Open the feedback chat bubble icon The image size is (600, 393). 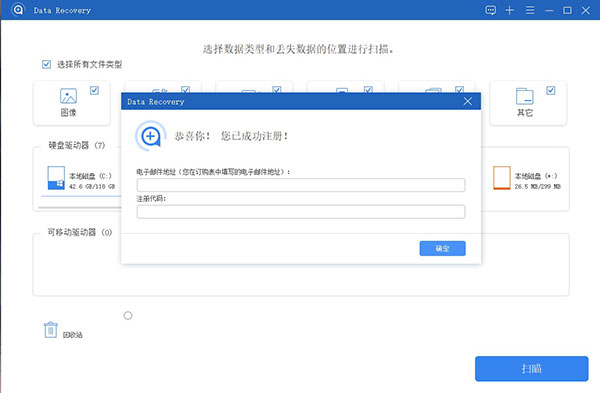pos(491,10)
